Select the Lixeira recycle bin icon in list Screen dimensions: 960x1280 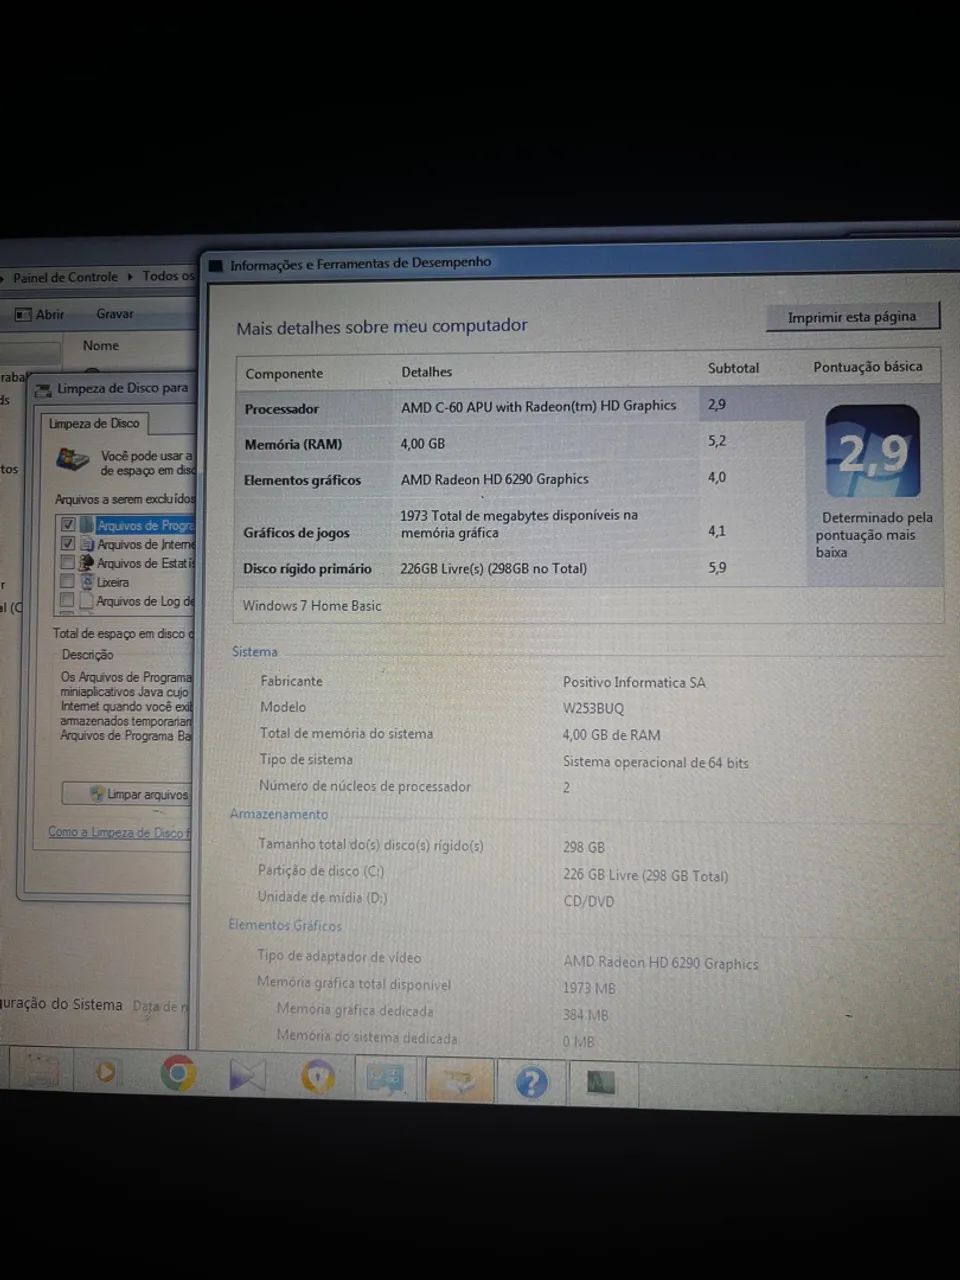[113, 582]
